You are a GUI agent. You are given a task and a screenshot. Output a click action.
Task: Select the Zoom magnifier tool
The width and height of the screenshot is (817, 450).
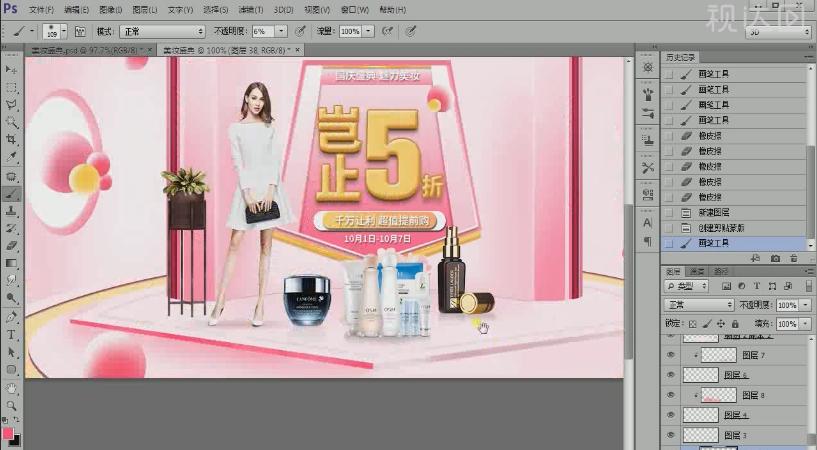11,406
